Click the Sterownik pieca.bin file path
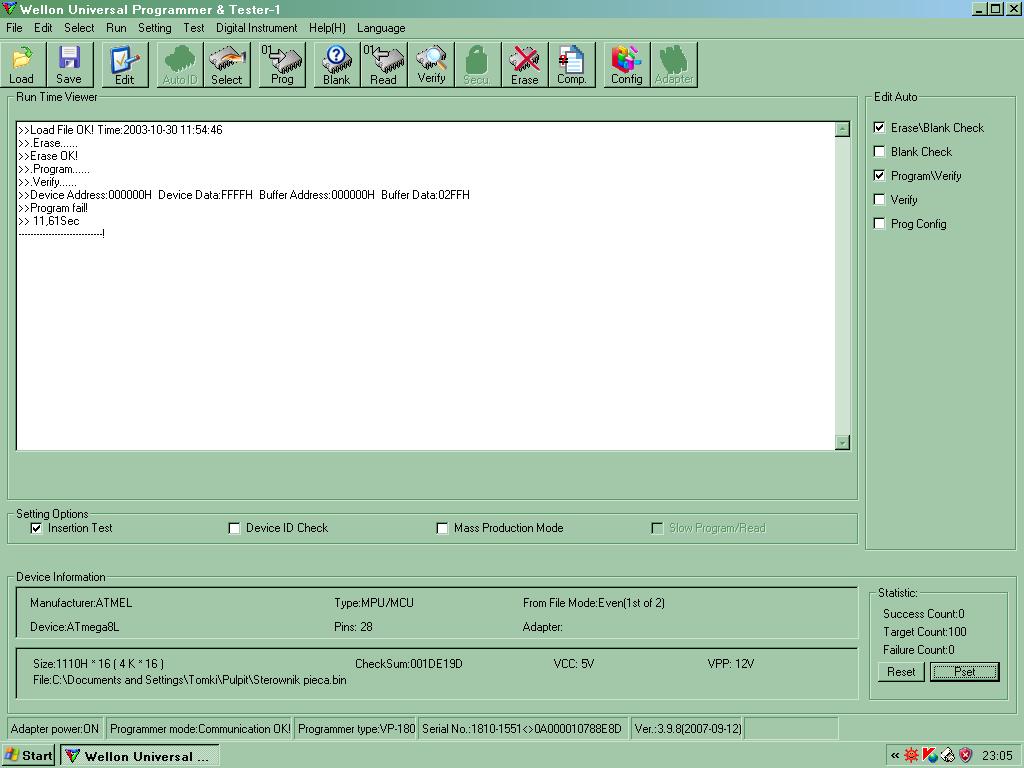Image resolution: width=1024 pixels, height=768 pixels. (x=190, y=680)
